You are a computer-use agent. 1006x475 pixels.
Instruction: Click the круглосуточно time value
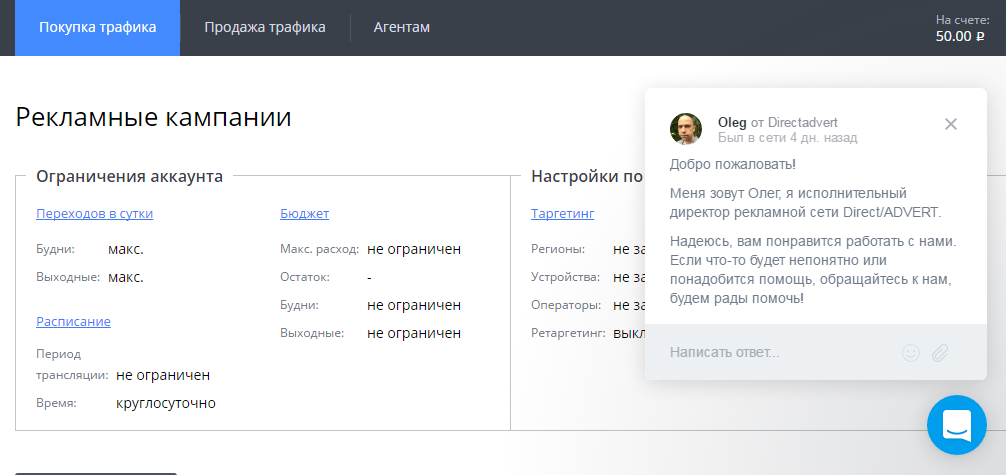(x=166, y=404)
